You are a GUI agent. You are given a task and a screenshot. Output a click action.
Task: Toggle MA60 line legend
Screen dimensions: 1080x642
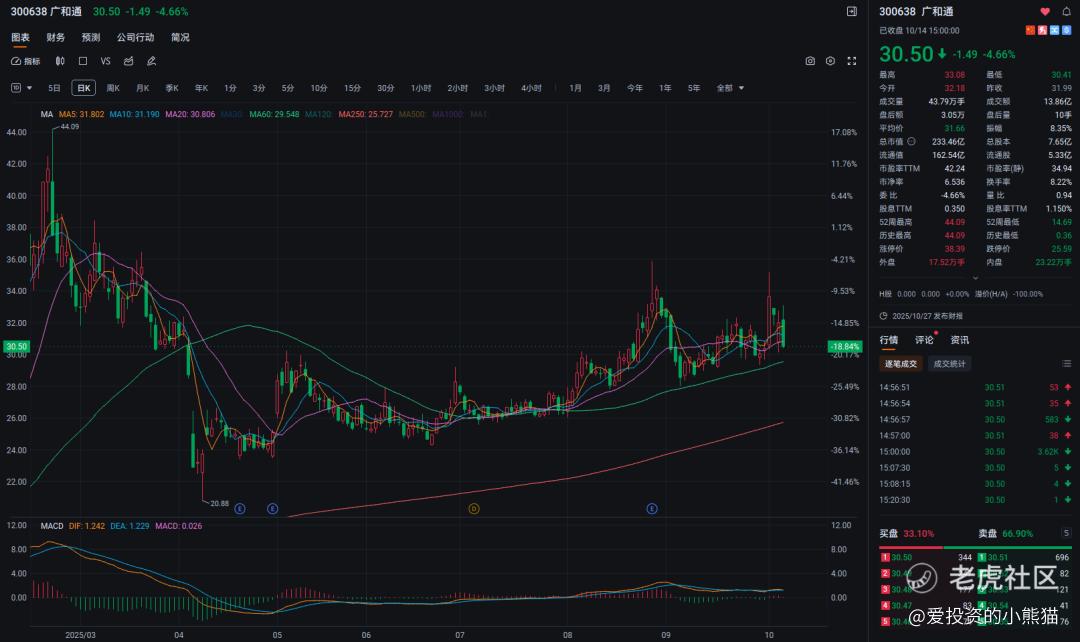(x=274, y=114)
